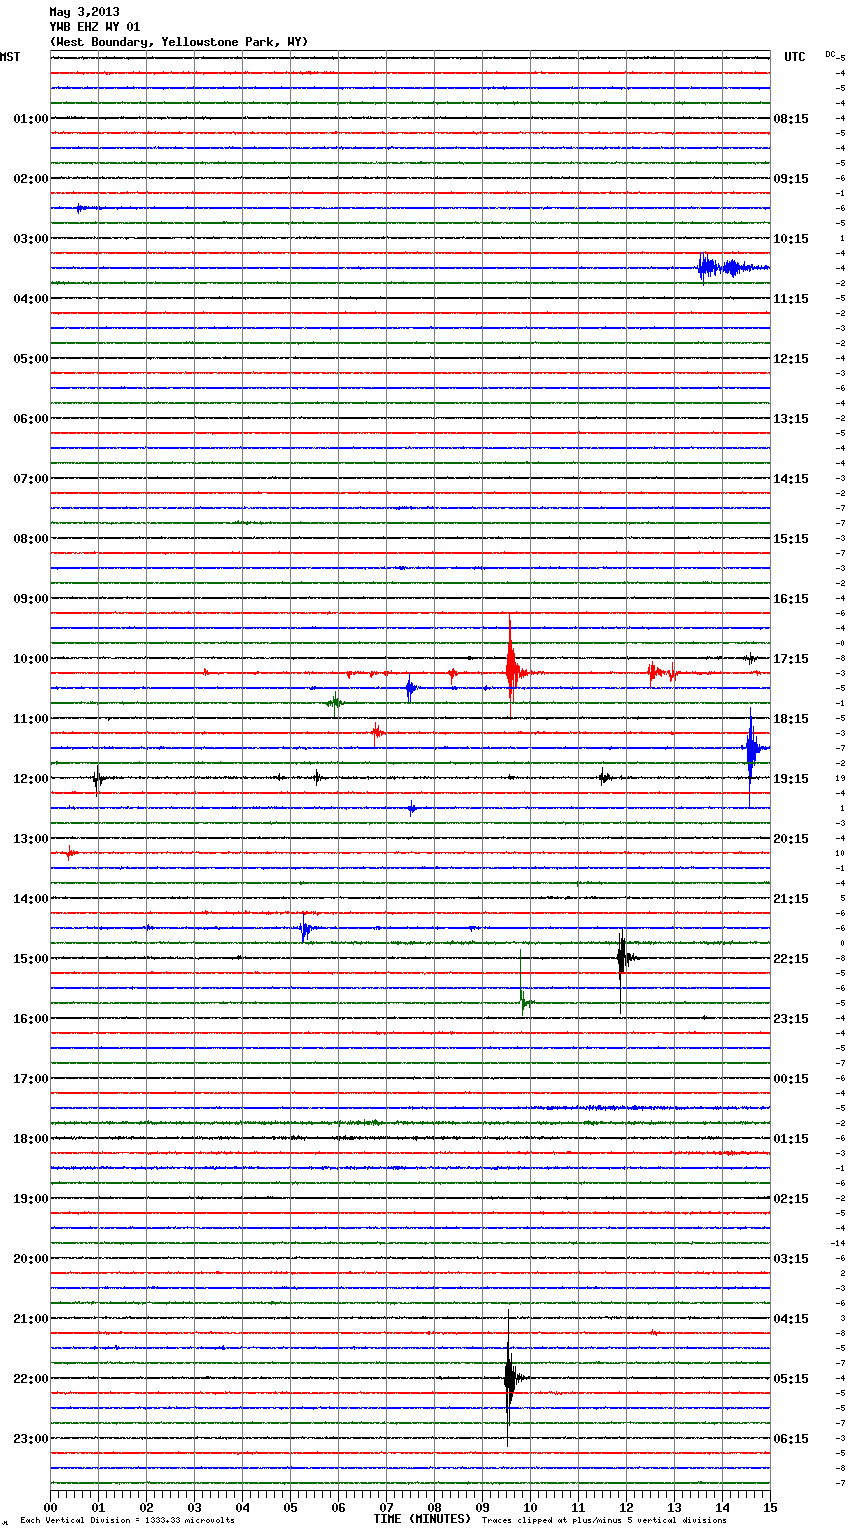This screenshot has height=1534, width=850.
Task: Select the 05:00 MST time label
Action: coord(31,359)
